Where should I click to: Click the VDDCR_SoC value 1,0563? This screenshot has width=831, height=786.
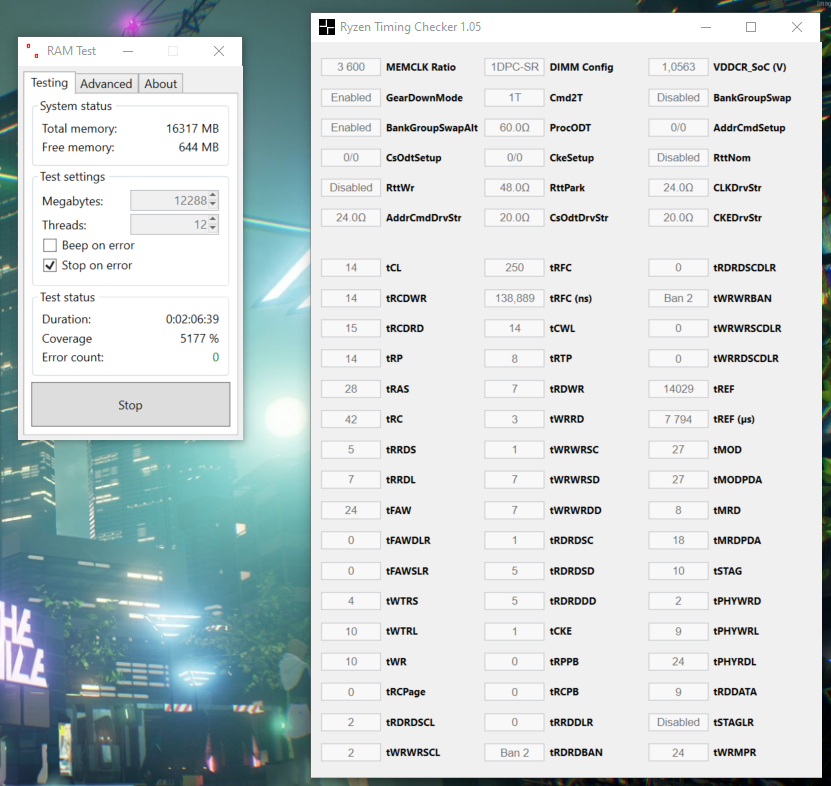(x=678, y=67)
